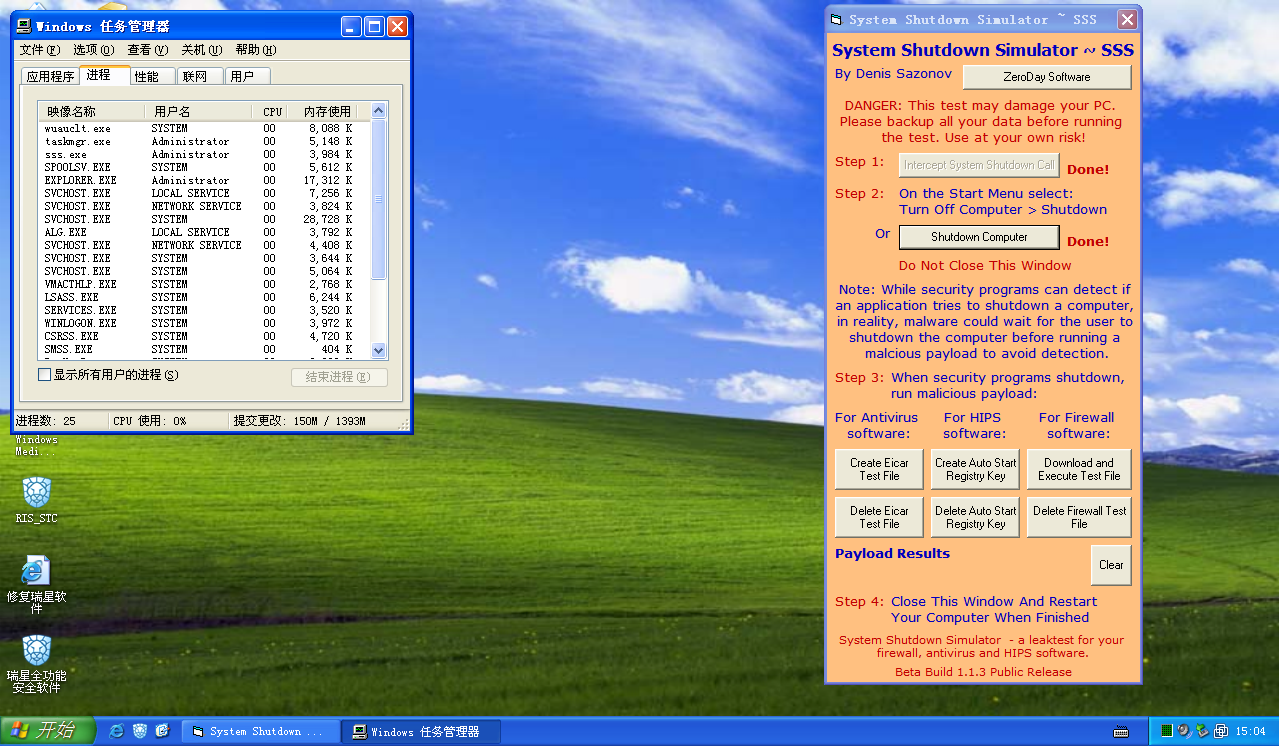Screen dimensions: 1279x746
Task: Launch Internet Explorer from Quick Launch
Action: [x=117, y=731]
